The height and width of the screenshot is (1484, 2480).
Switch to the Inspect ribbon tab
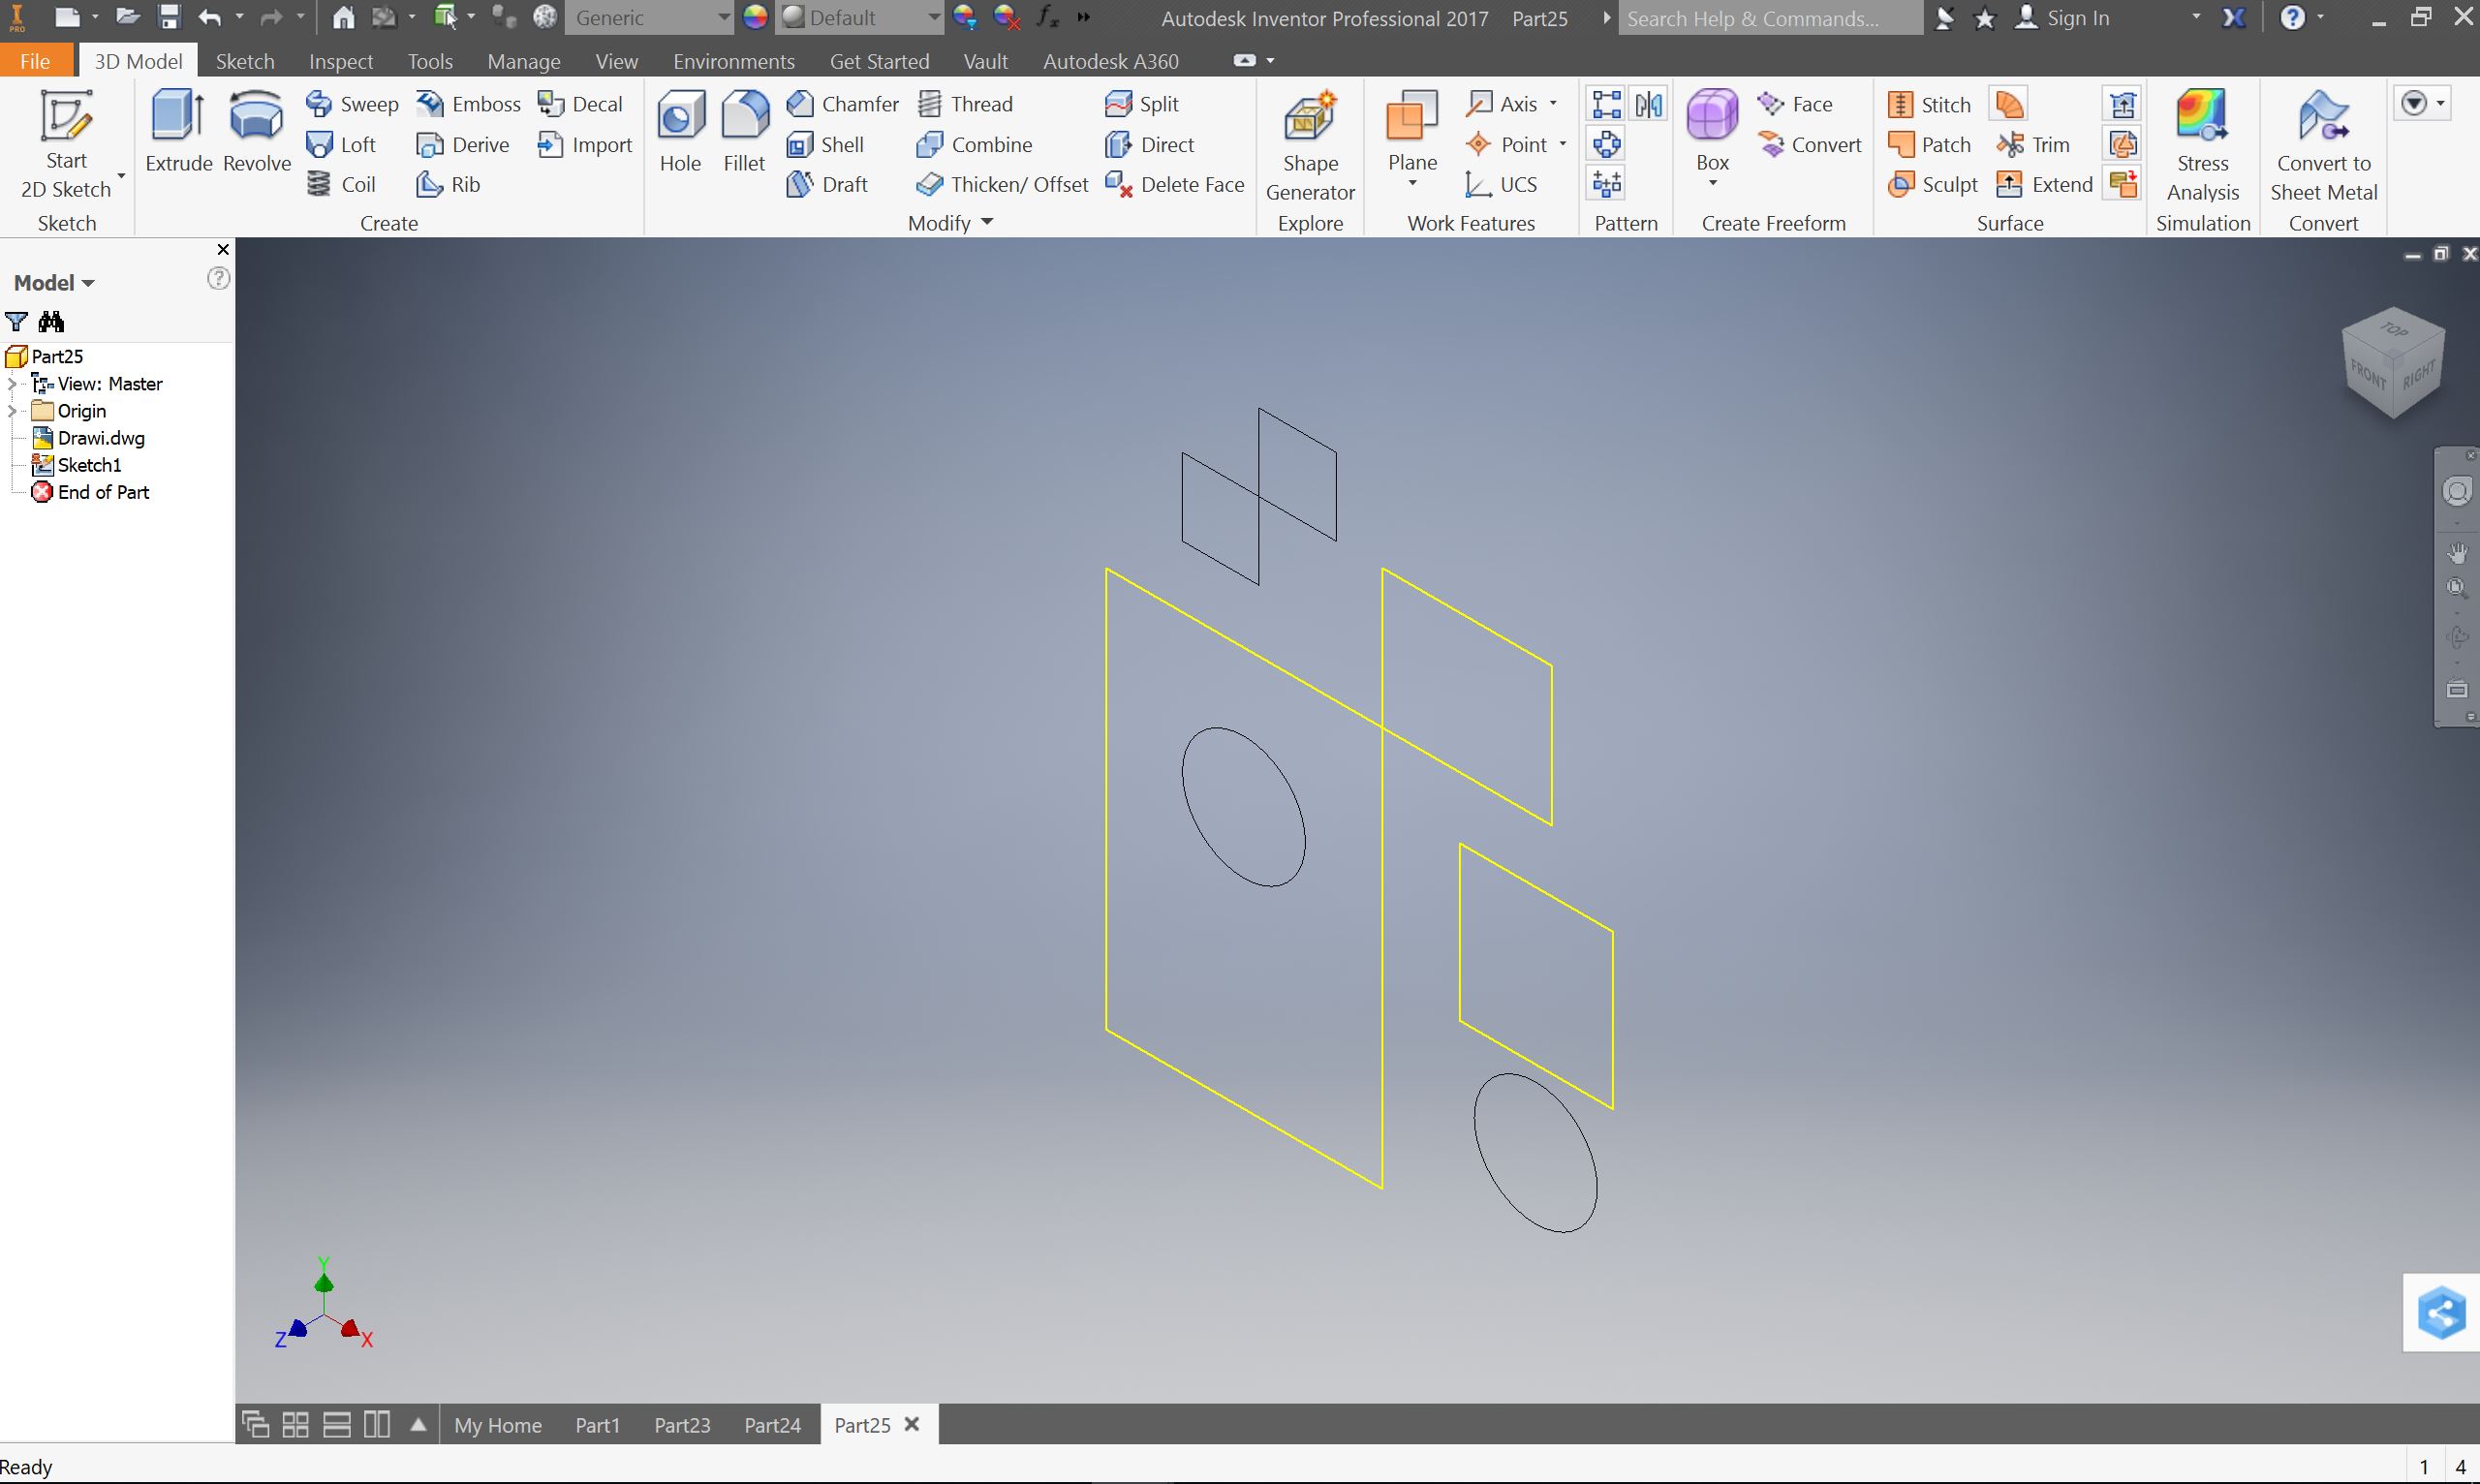coord(340,61)
